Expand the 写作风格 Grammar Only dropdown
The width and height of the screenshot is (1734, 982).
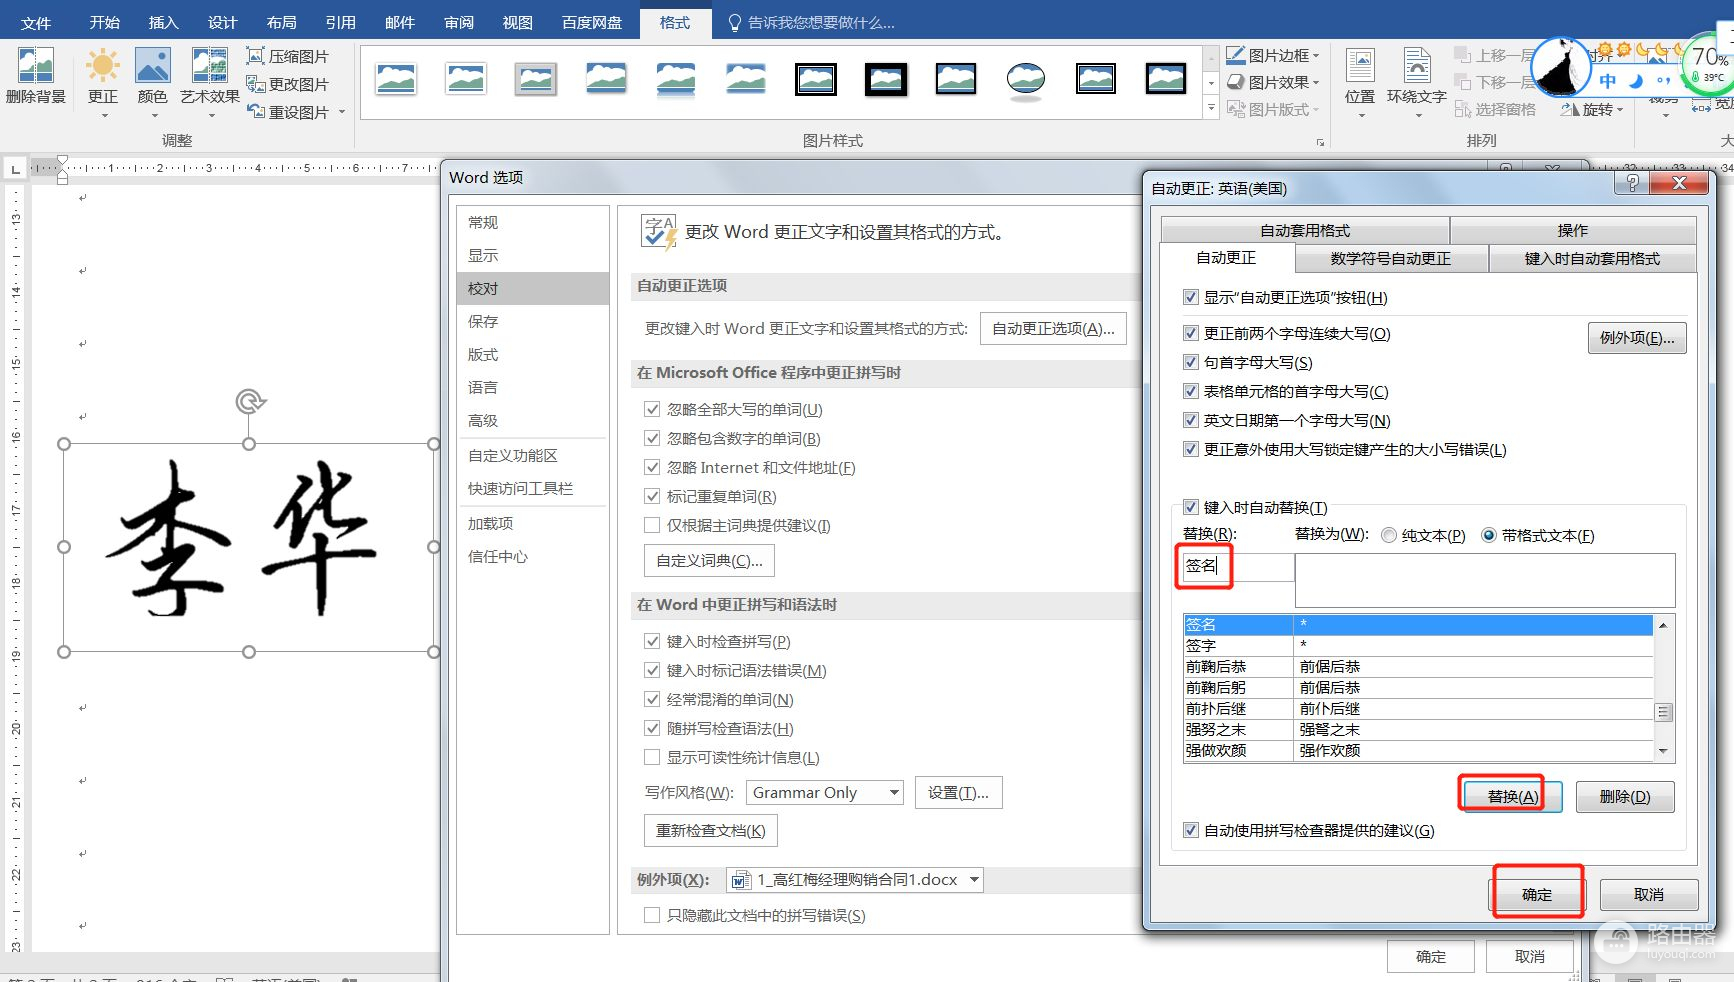pos(894,793)
